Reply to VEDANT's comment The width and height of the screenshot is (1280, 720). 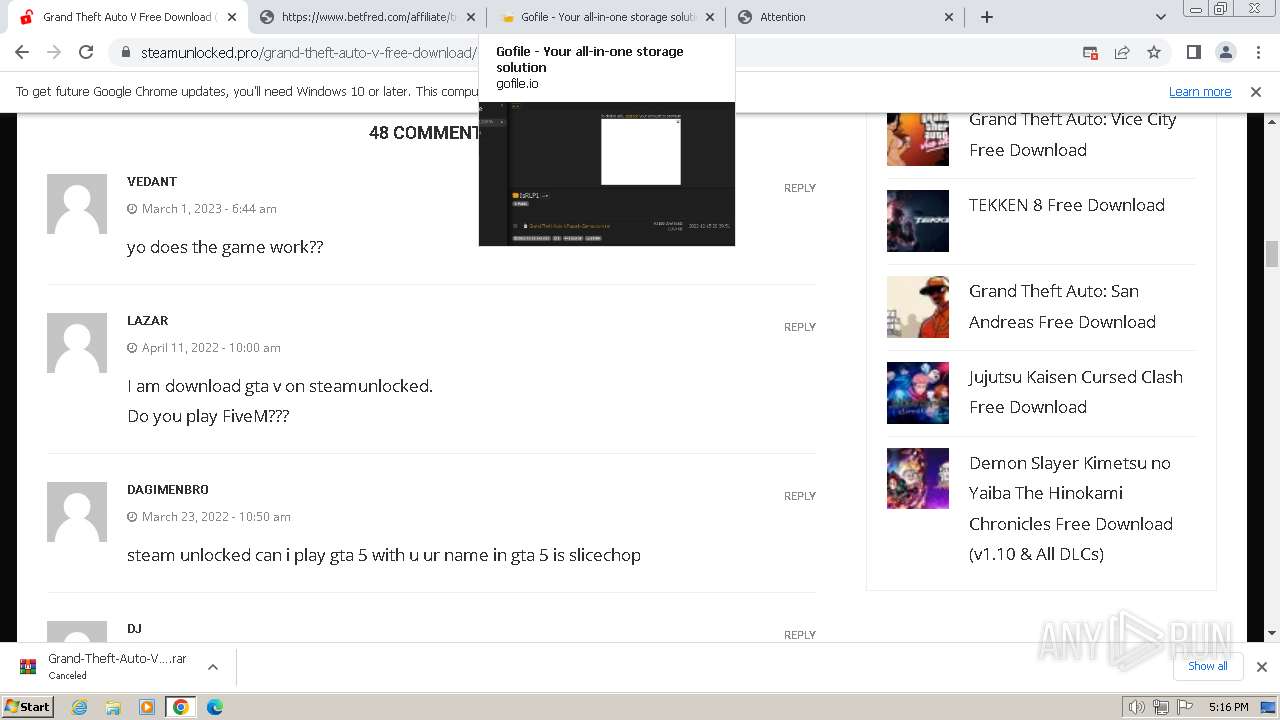click(799, 188)
